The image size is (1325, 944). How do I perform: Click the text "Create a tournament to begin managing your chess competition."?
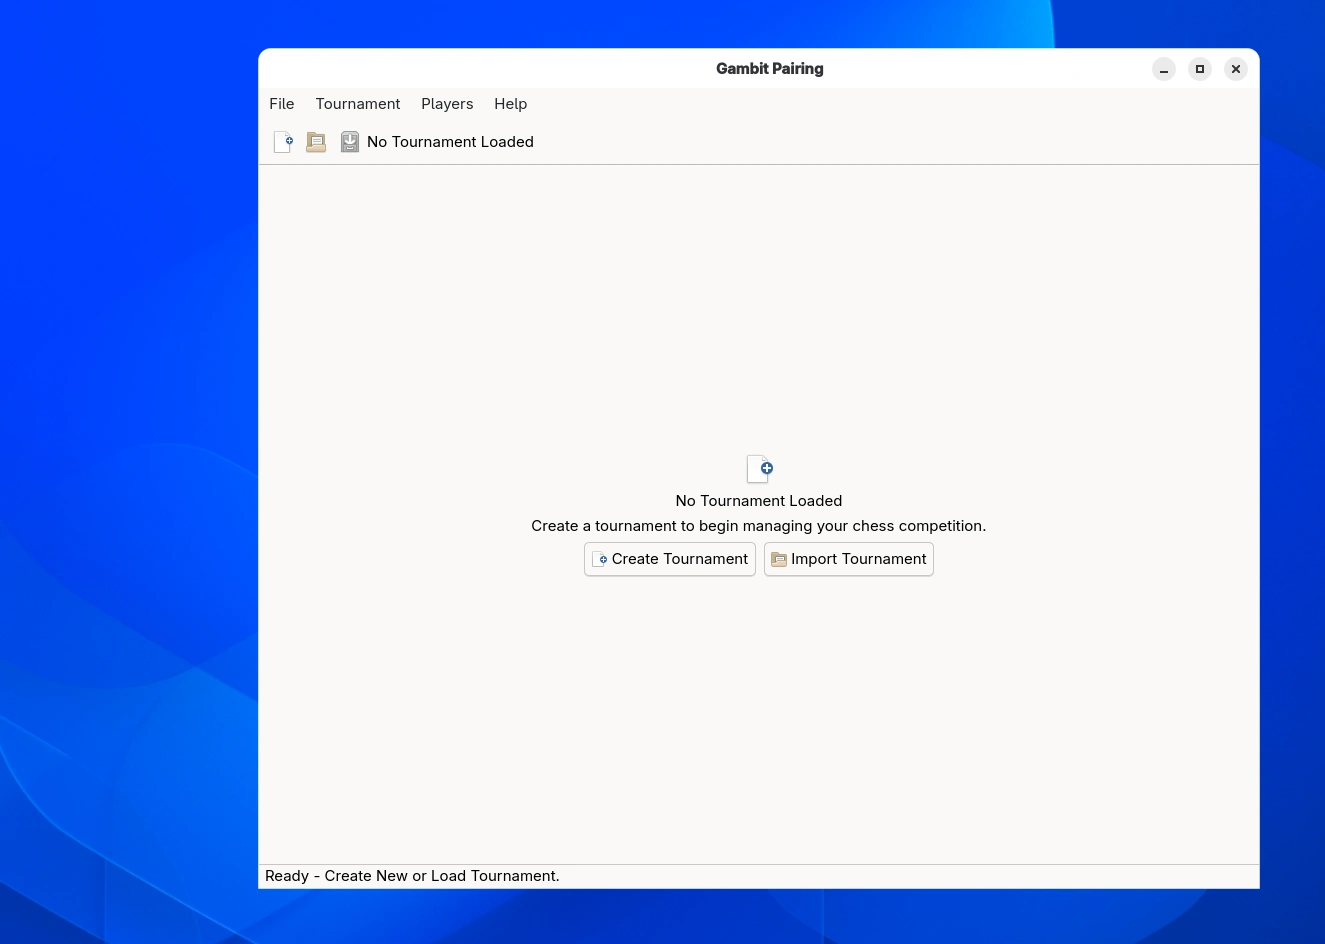[x=759, y=526]
